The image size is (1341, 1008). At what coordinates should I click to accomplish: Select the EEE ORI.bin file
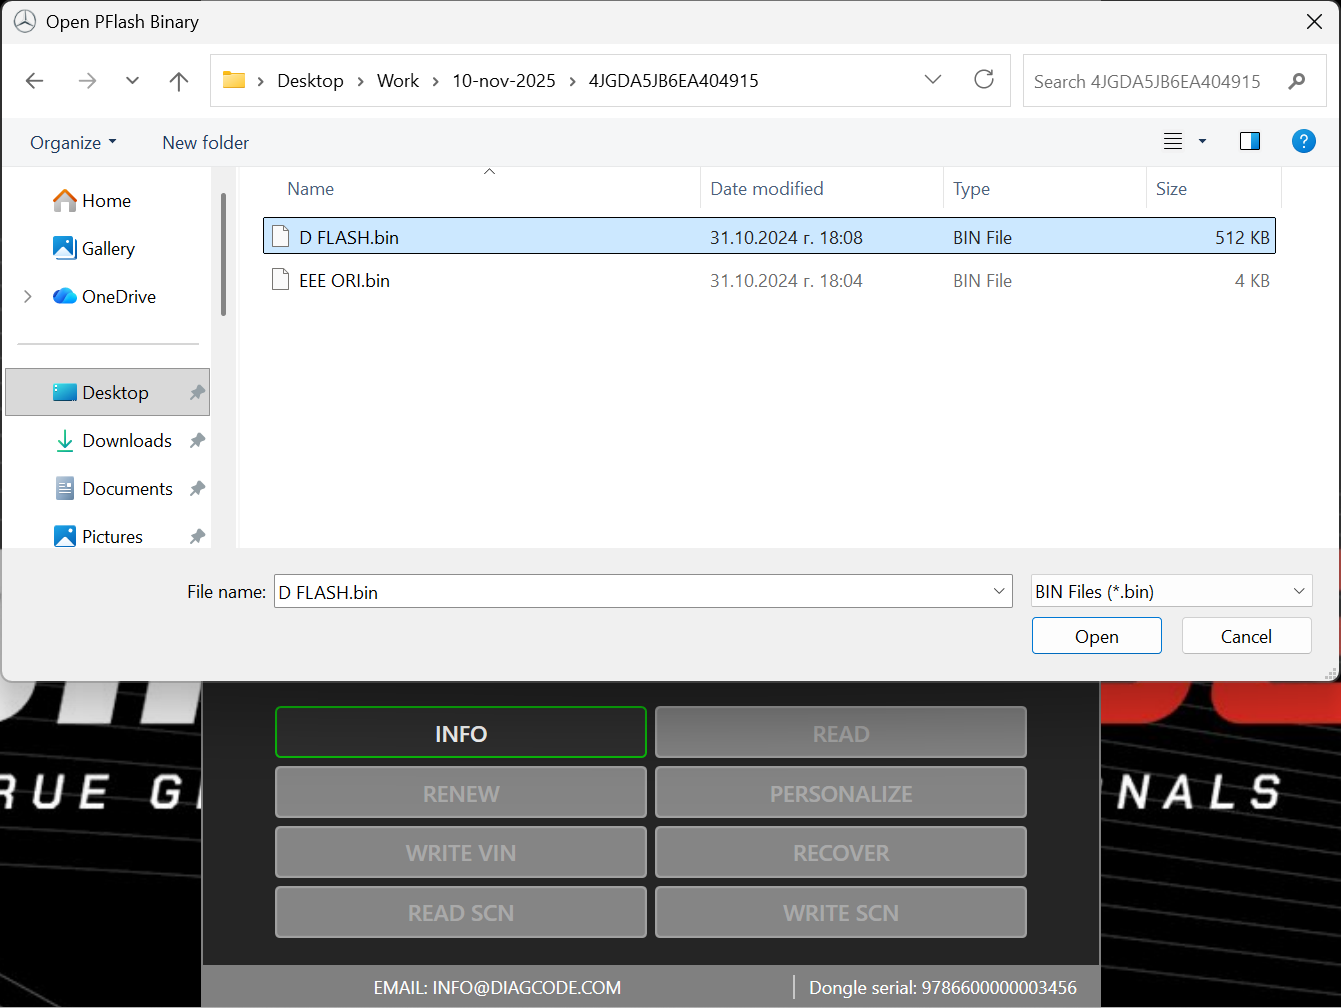(x=344, y=281)
